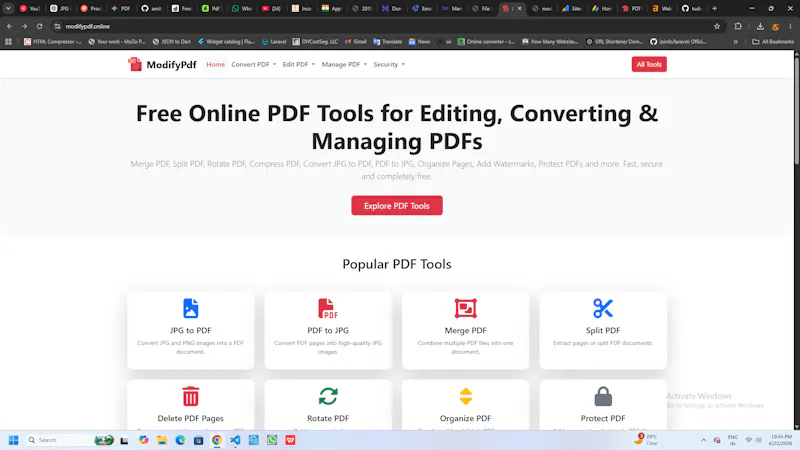Image resolution: width=800 pixels, height=450 pixels.
Task: Open the Laravel bookmark
Action: click(x=274, y=42)
